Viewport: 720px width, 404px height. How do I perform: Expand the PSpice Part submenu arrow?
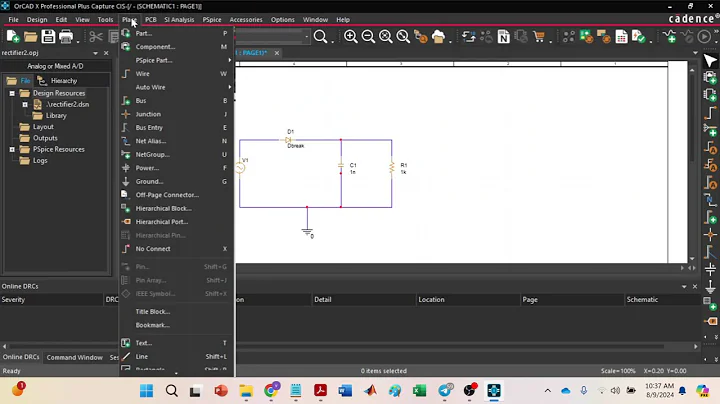click(x=229, y=60)
